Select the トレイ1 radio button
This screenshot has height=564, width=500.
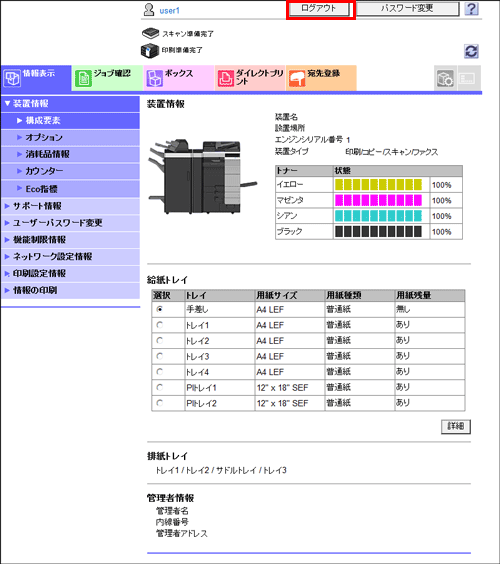(160, 325)
